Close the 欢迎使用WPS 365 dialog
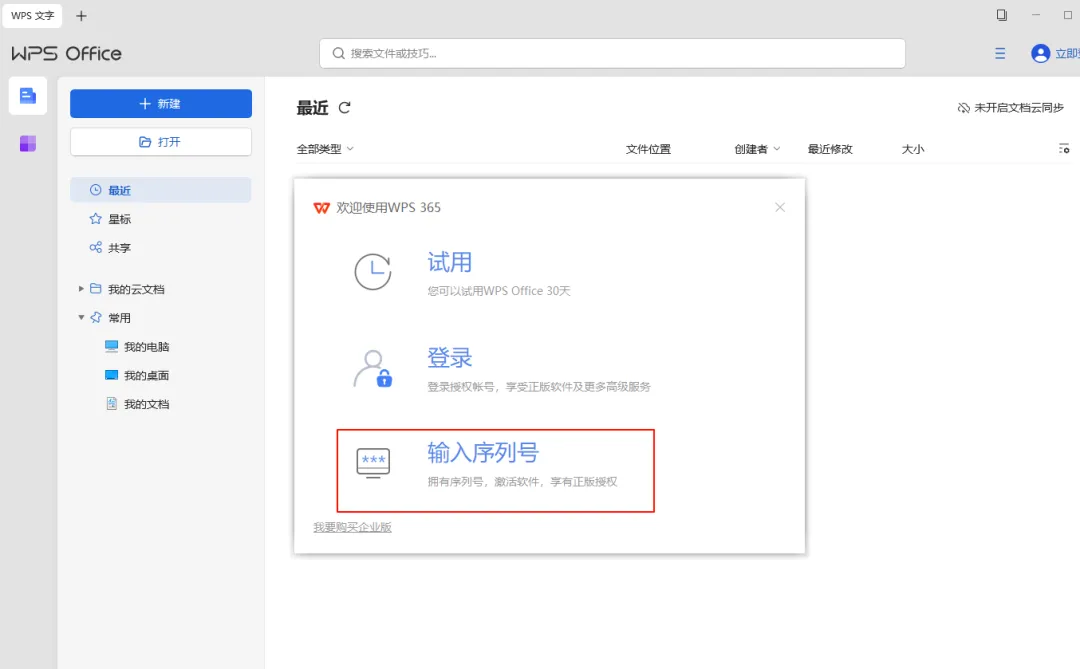 point(780,207)
